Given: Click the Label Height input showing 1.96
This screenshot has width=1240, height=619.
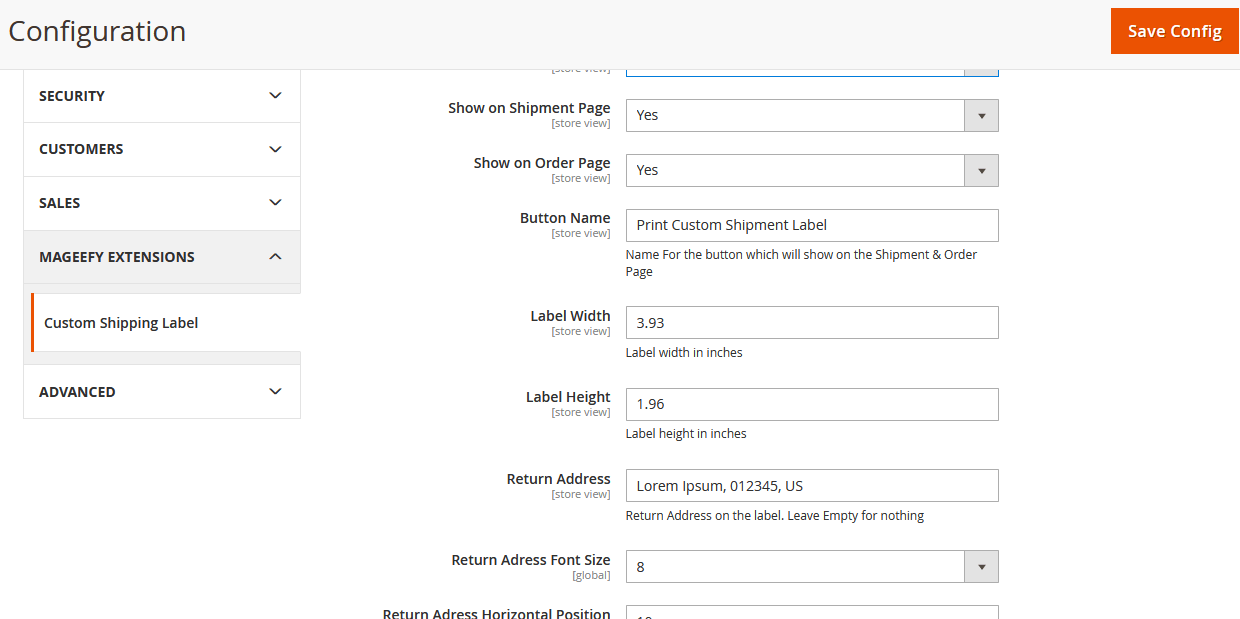Looking at the screenshot, I should click(811, 404).
